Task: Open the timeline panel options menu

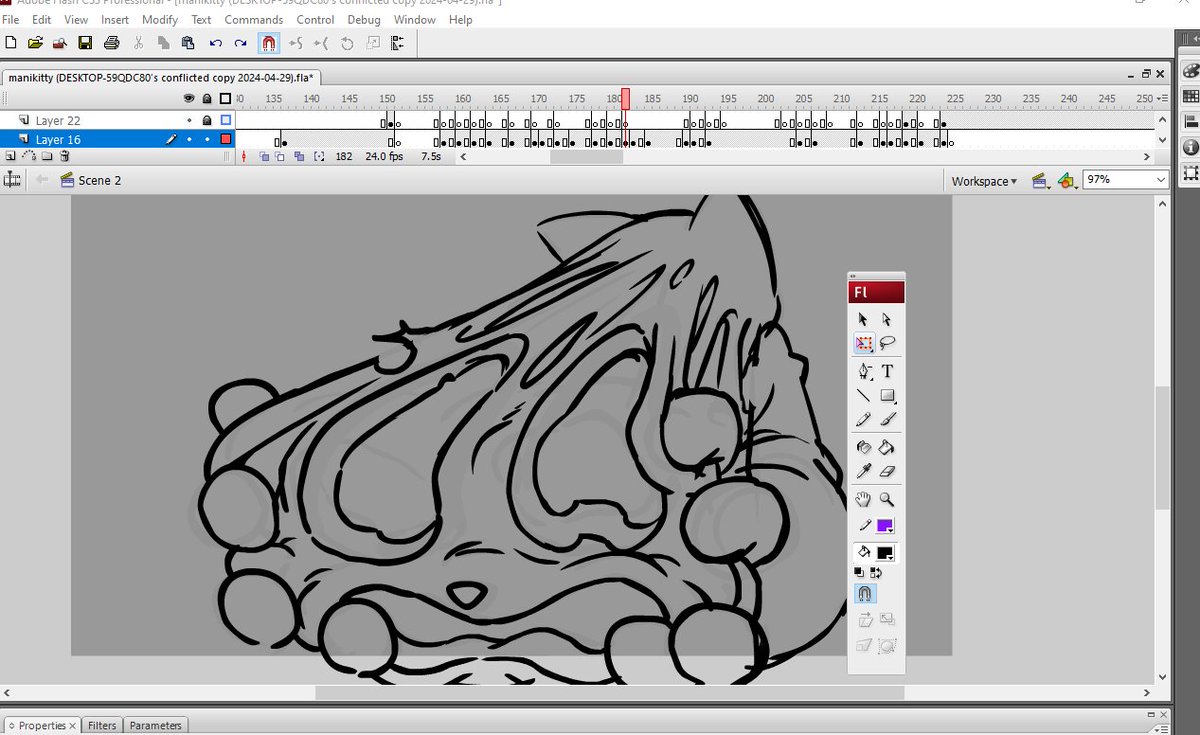Action: [1160, 99]
